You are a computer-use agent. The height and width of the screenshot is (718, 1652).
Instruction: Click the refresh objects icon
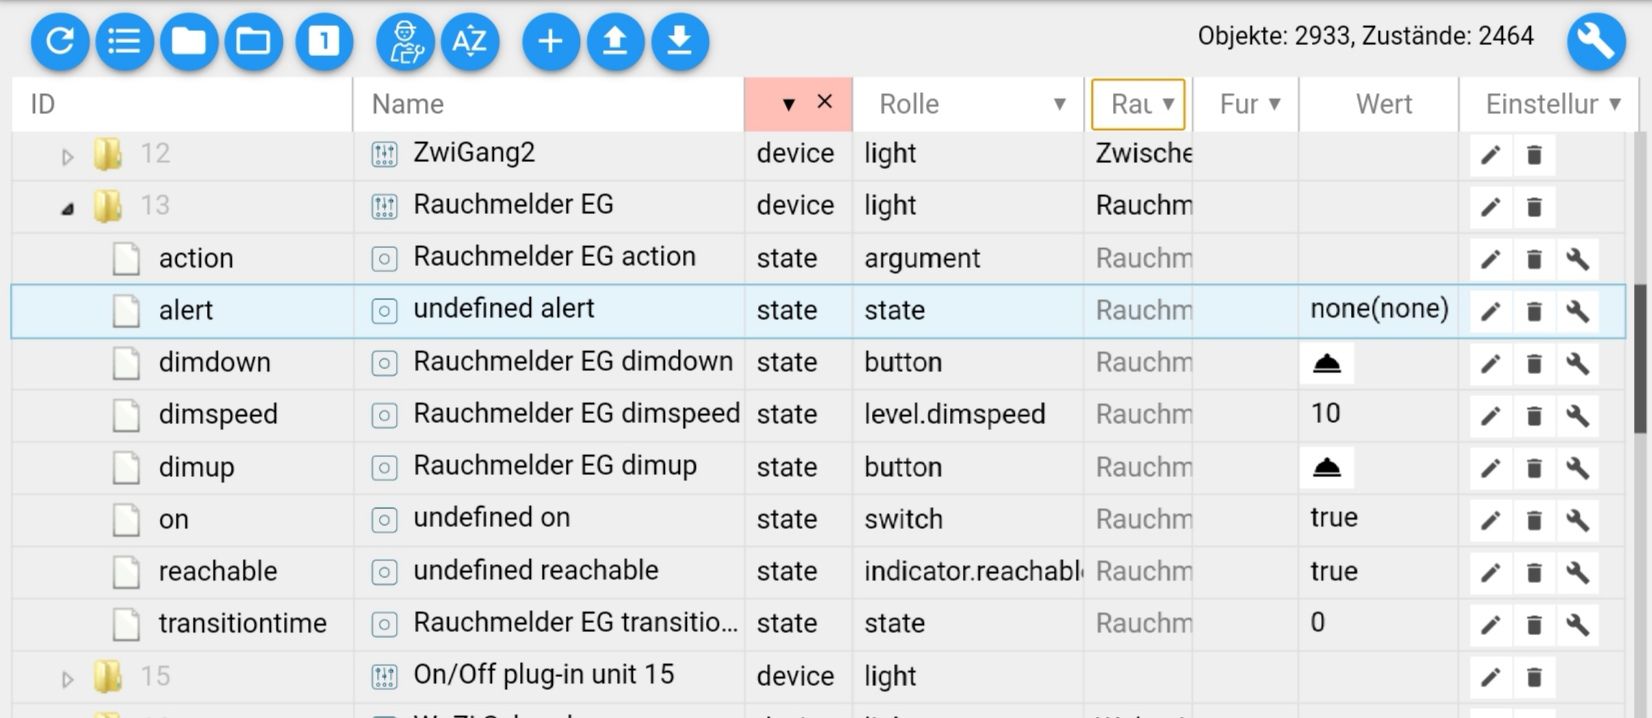(x=60, y=41)
